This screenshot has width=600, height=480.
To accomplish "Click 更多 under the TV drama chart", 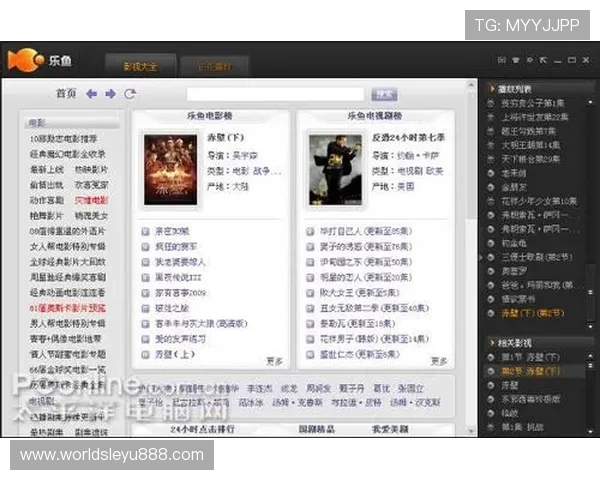I will [439, 361].
